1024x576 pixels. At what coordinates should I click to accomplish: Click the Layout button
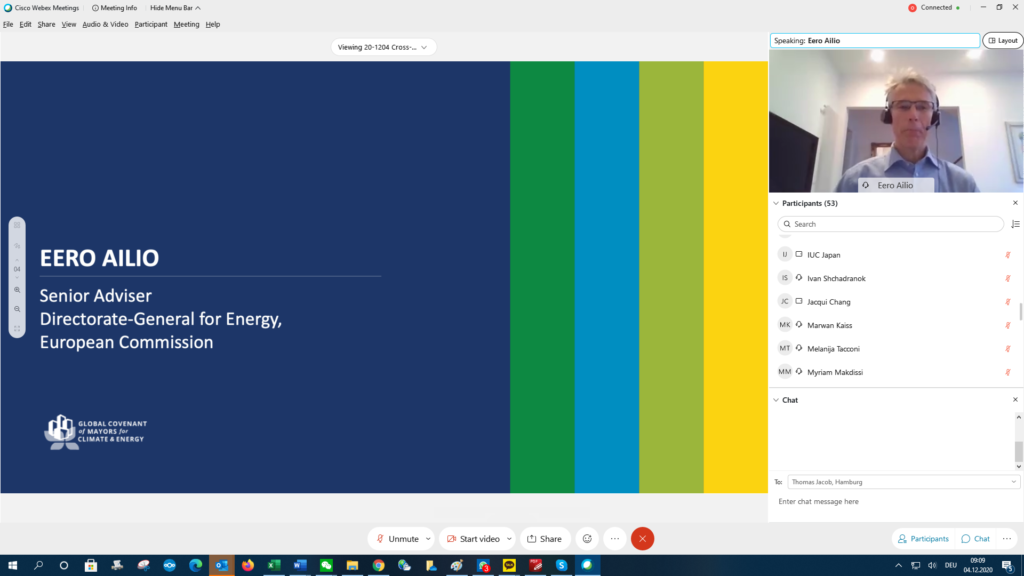tap(1002, 41)
